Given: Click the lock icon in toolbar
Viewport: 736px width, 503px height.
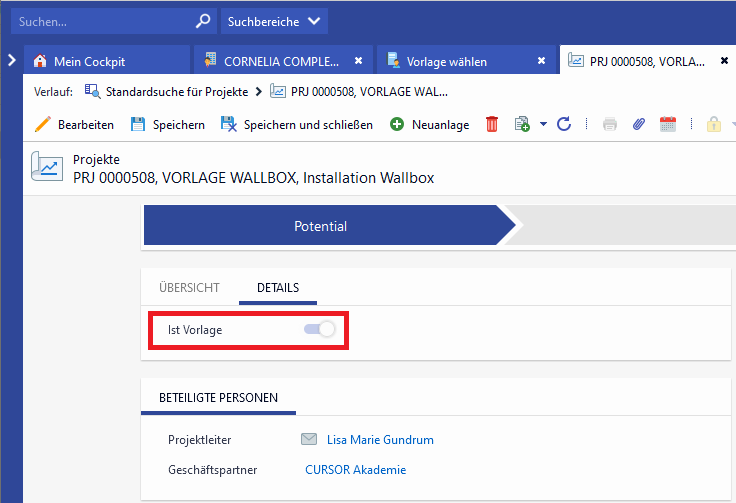Looking at the screenshot, I should tap(714, 125).
